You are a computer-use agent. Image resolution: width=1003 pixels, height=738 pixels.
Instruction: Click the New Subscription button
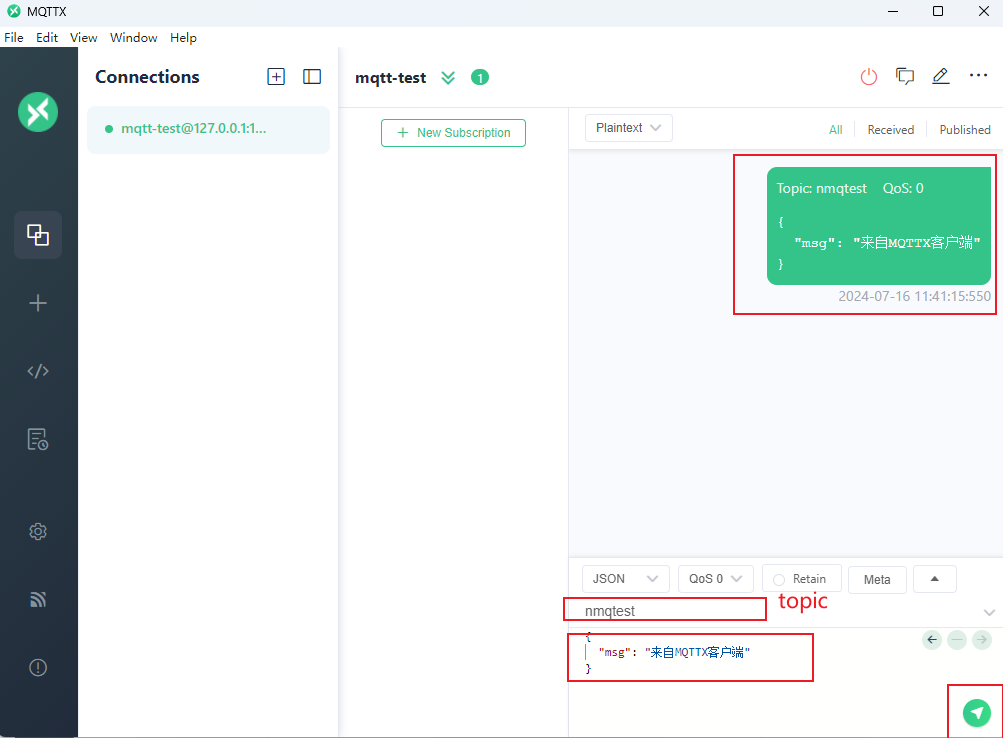pyautogui.click(x=454, y=133)
